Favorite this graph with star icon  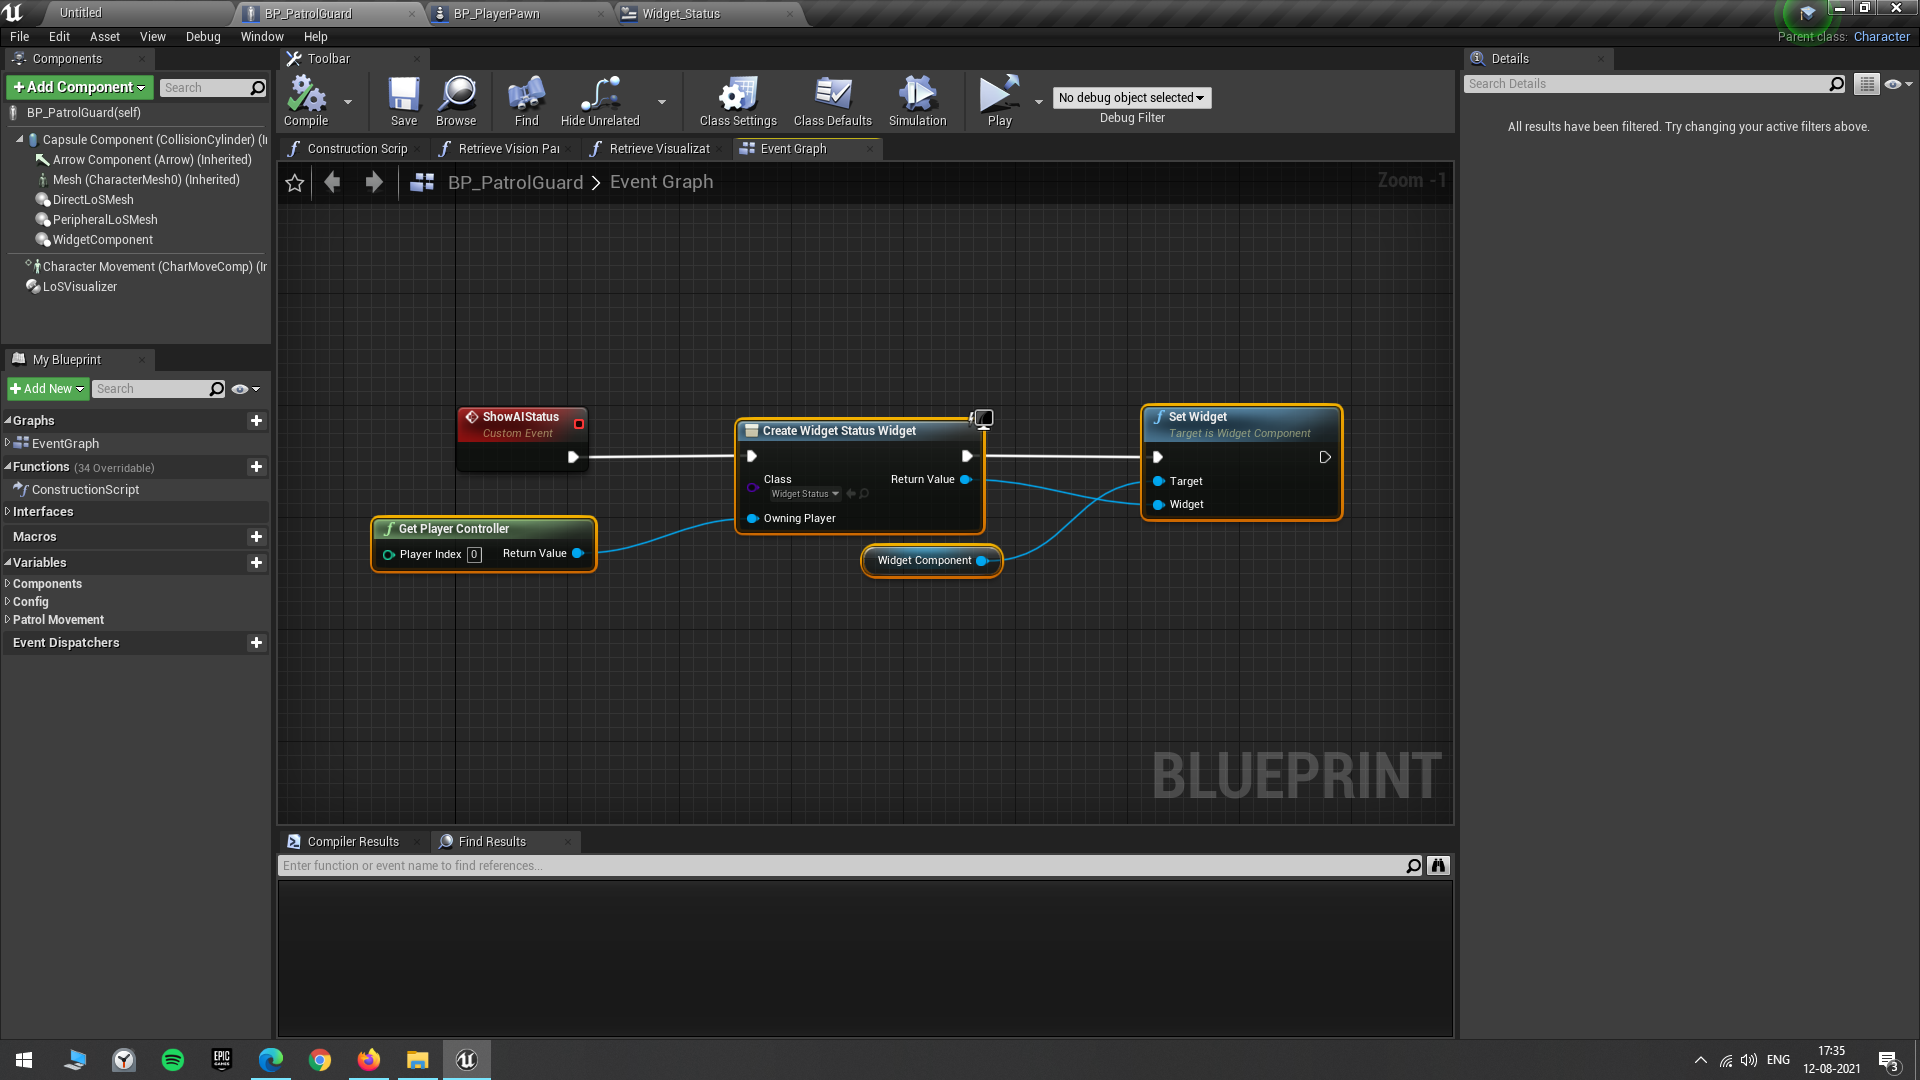pyautogui.click(x=295, y=183)
